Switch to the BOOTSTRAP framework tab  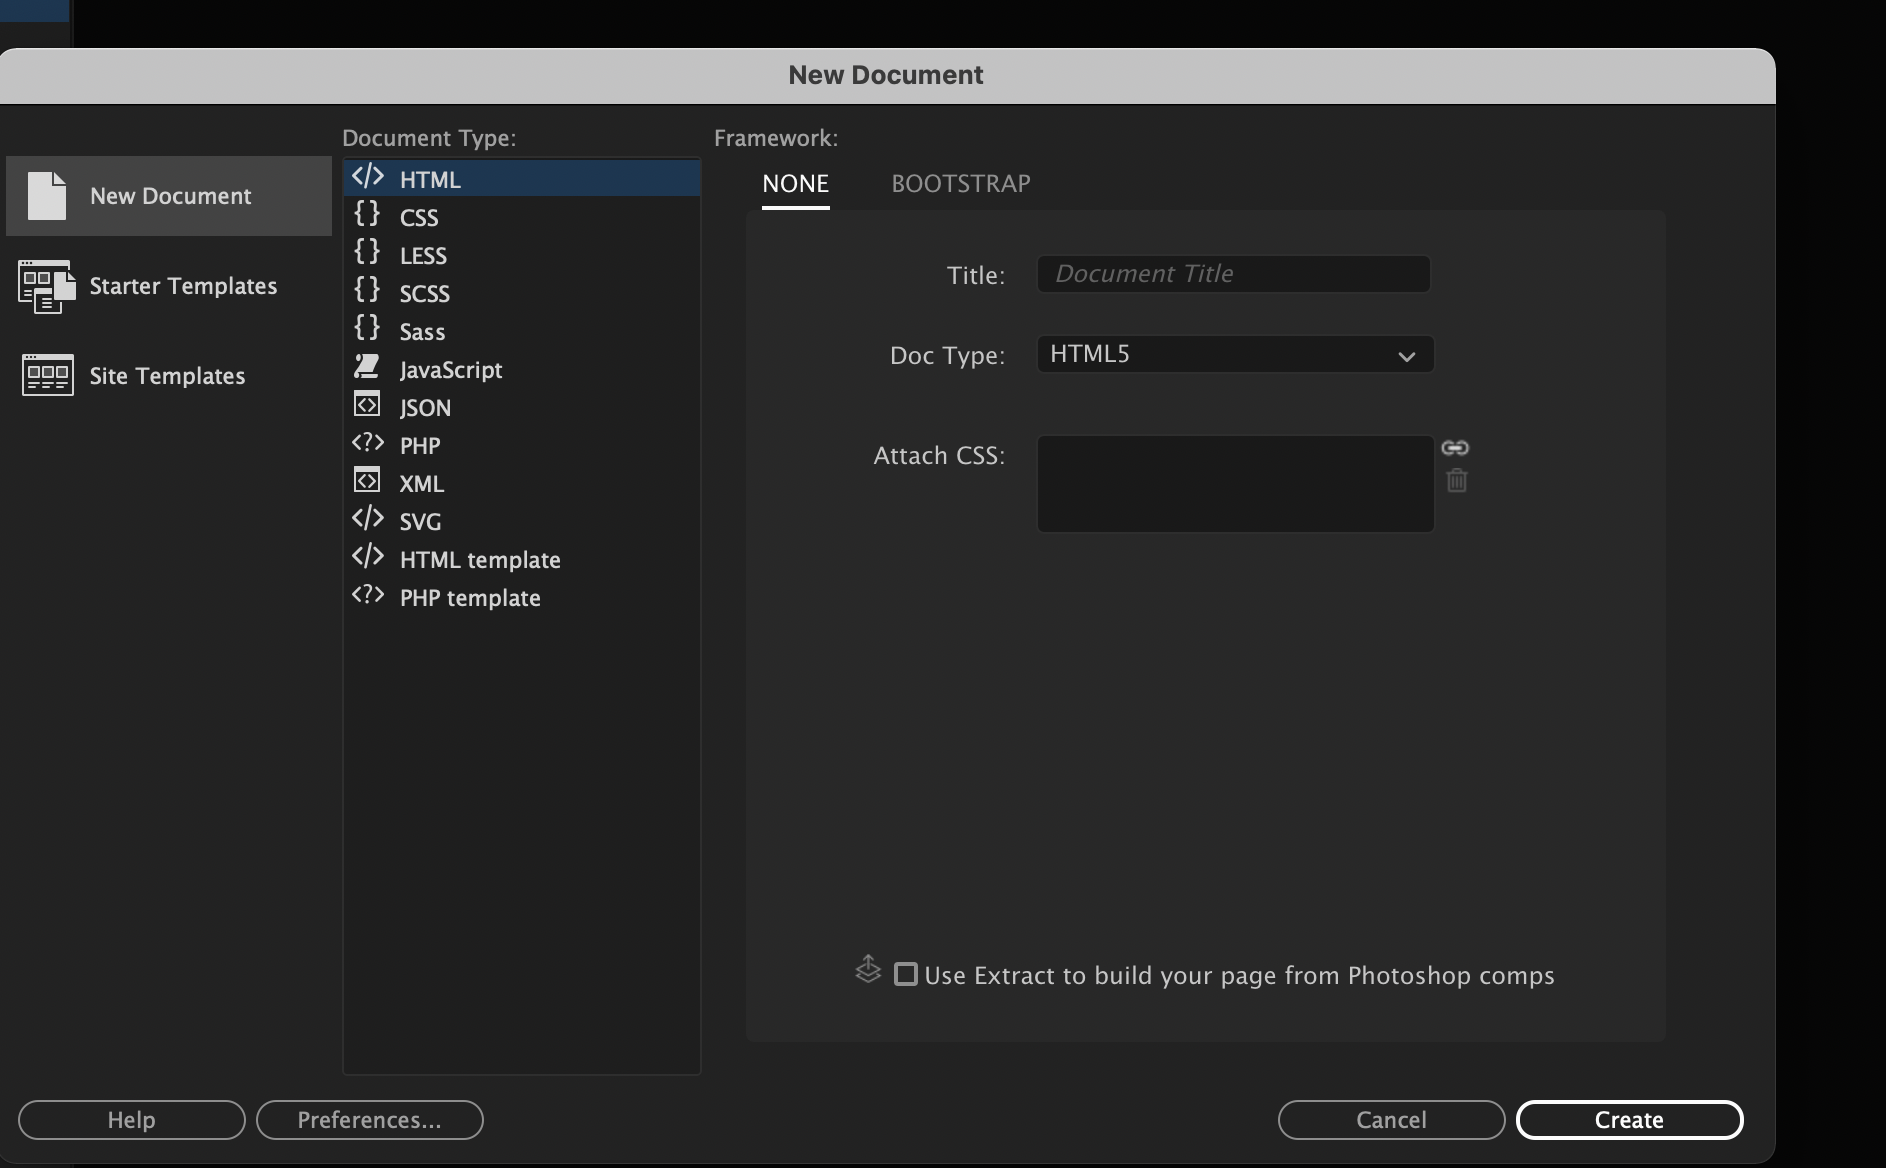point(960,184)
